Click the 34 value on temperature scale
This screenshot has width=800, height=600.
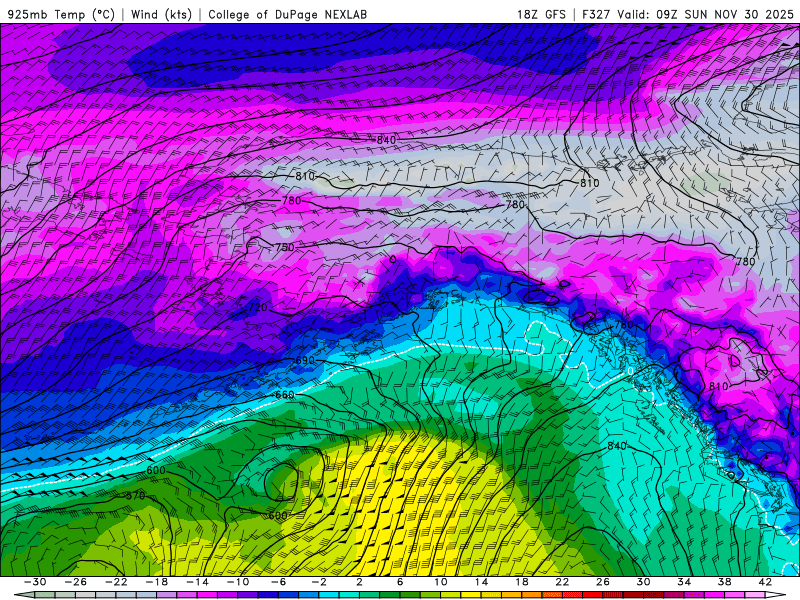click(x=684, y=582)
